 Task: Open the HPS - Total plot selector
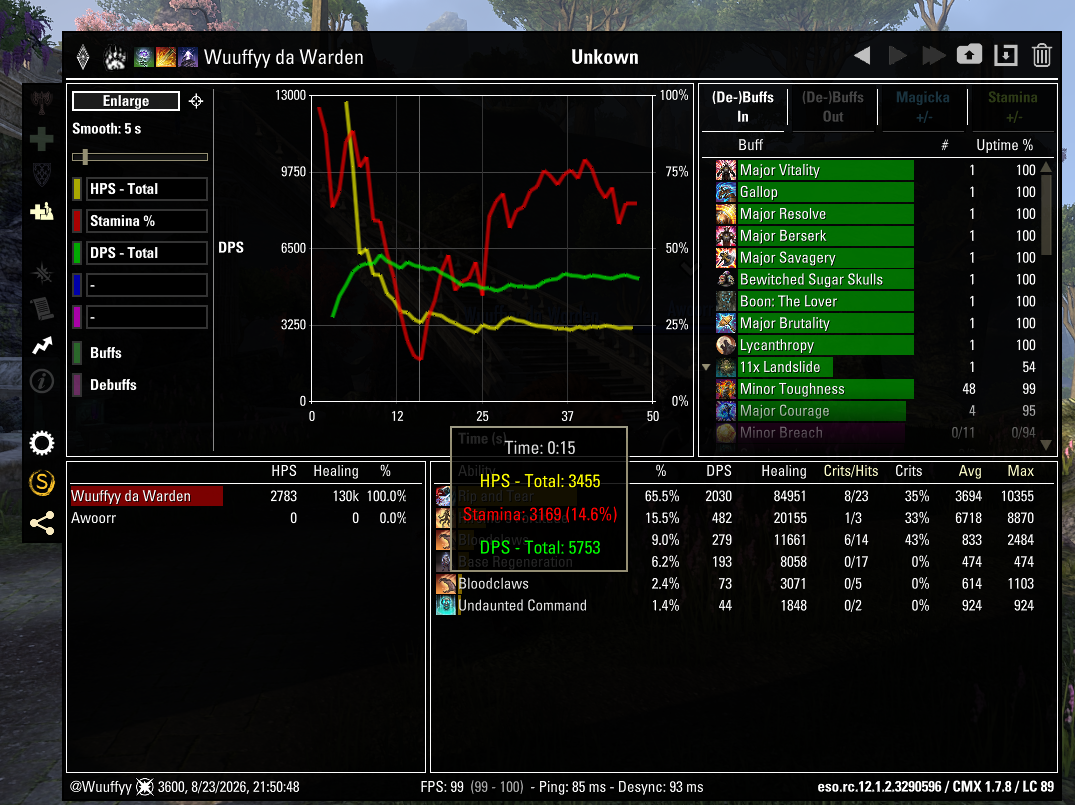point(147,189)
